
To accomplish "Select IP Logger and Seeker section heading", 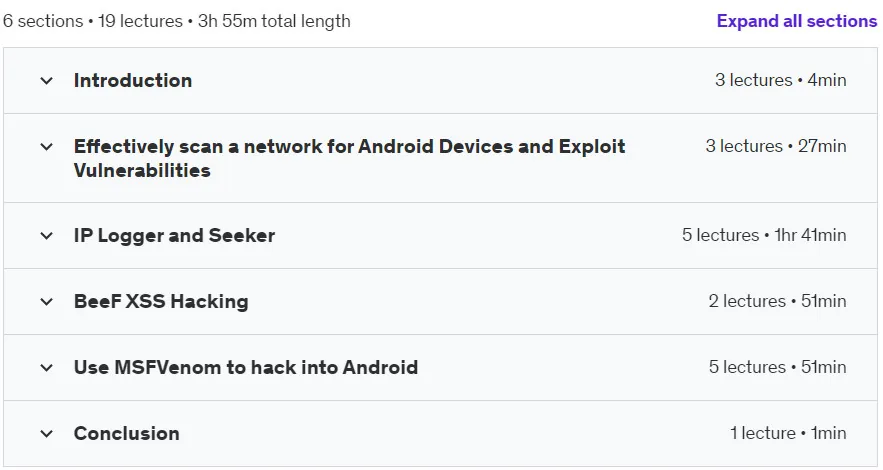I will click(x=175, y=235).
